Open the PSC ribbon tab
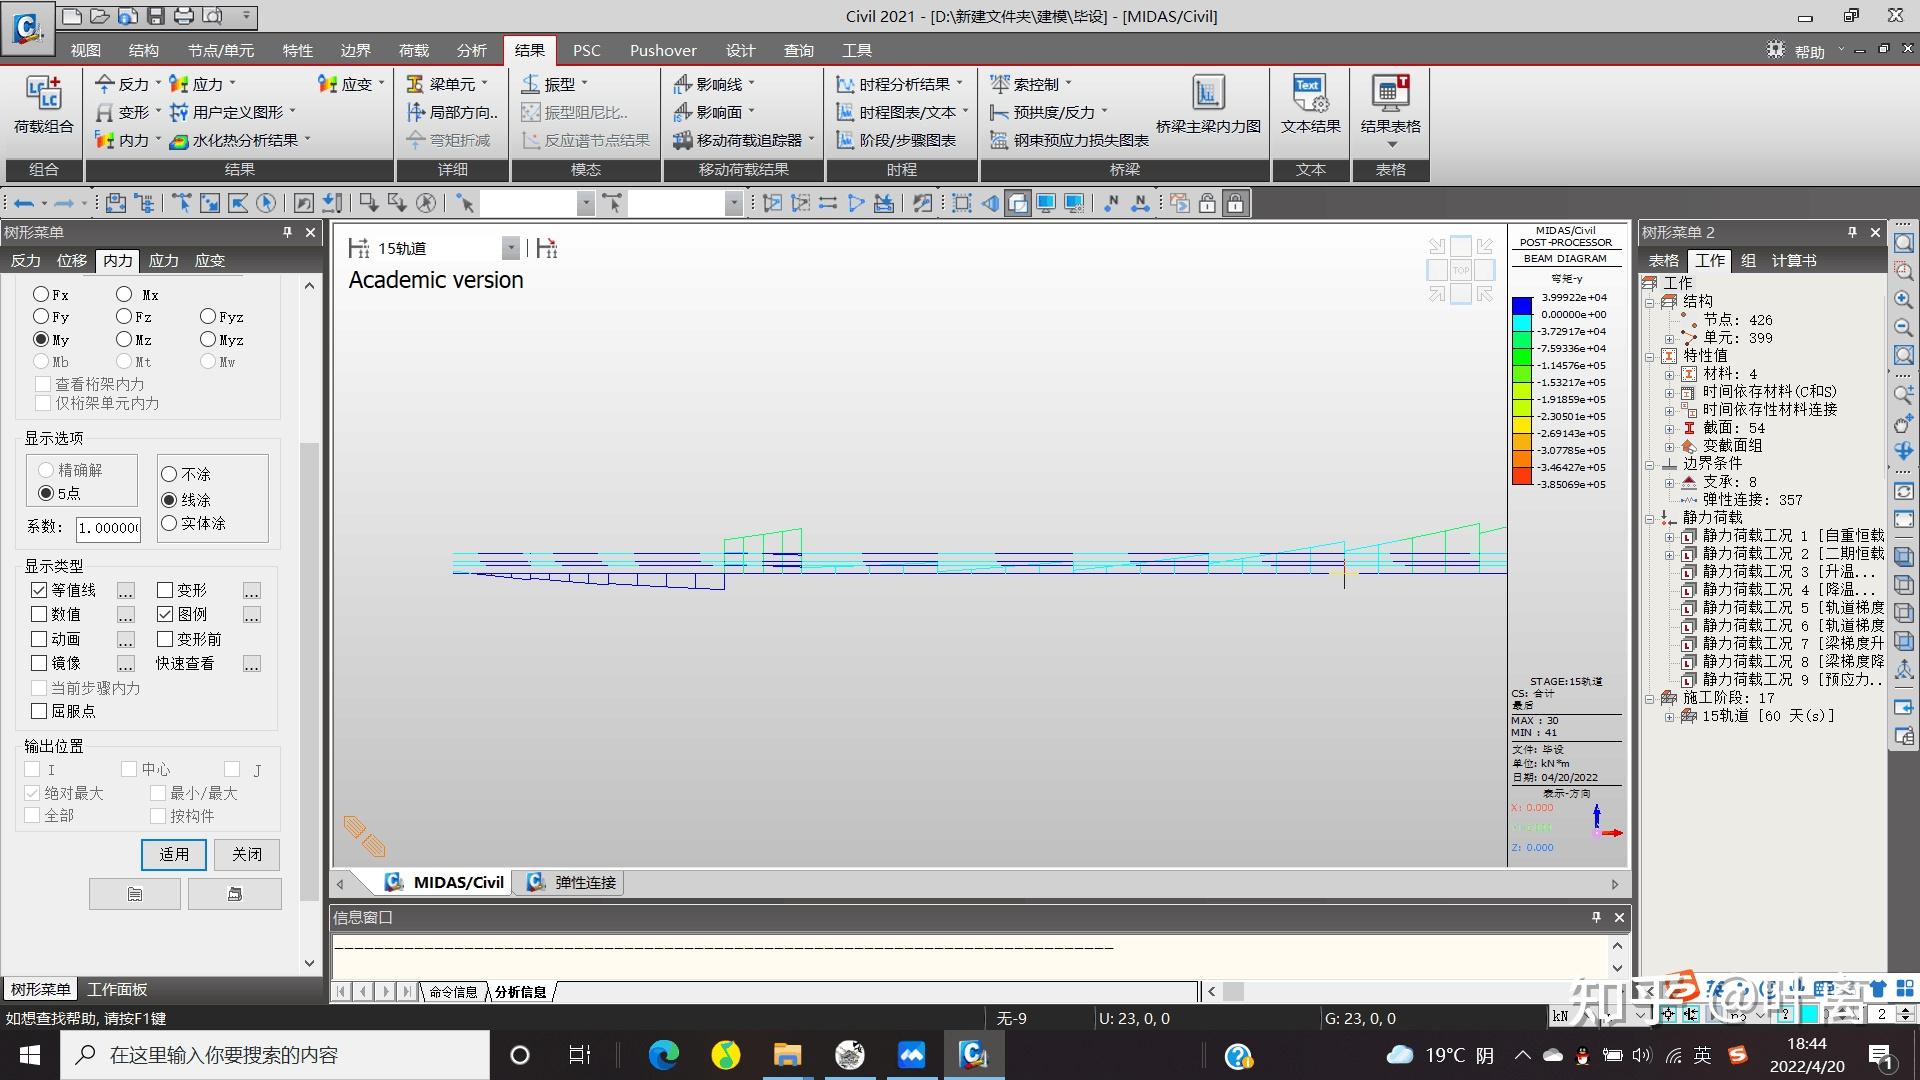 (586, 50)
